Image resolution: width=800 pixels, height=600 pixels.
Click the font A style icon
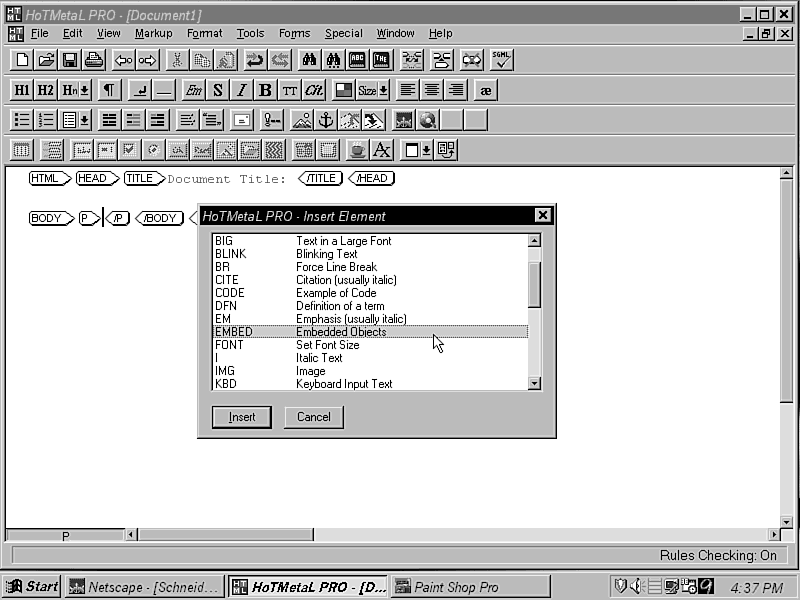click(381, 150)
